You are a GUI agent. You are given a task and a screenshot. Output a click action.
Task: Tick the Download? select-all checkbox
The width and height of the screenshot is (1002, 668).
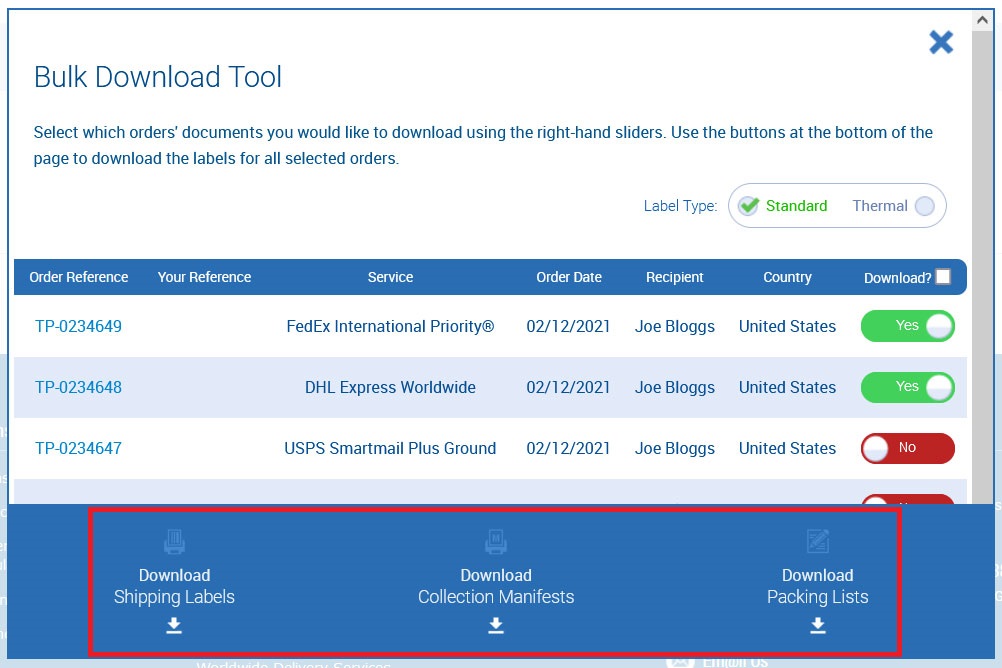(943, 276)
